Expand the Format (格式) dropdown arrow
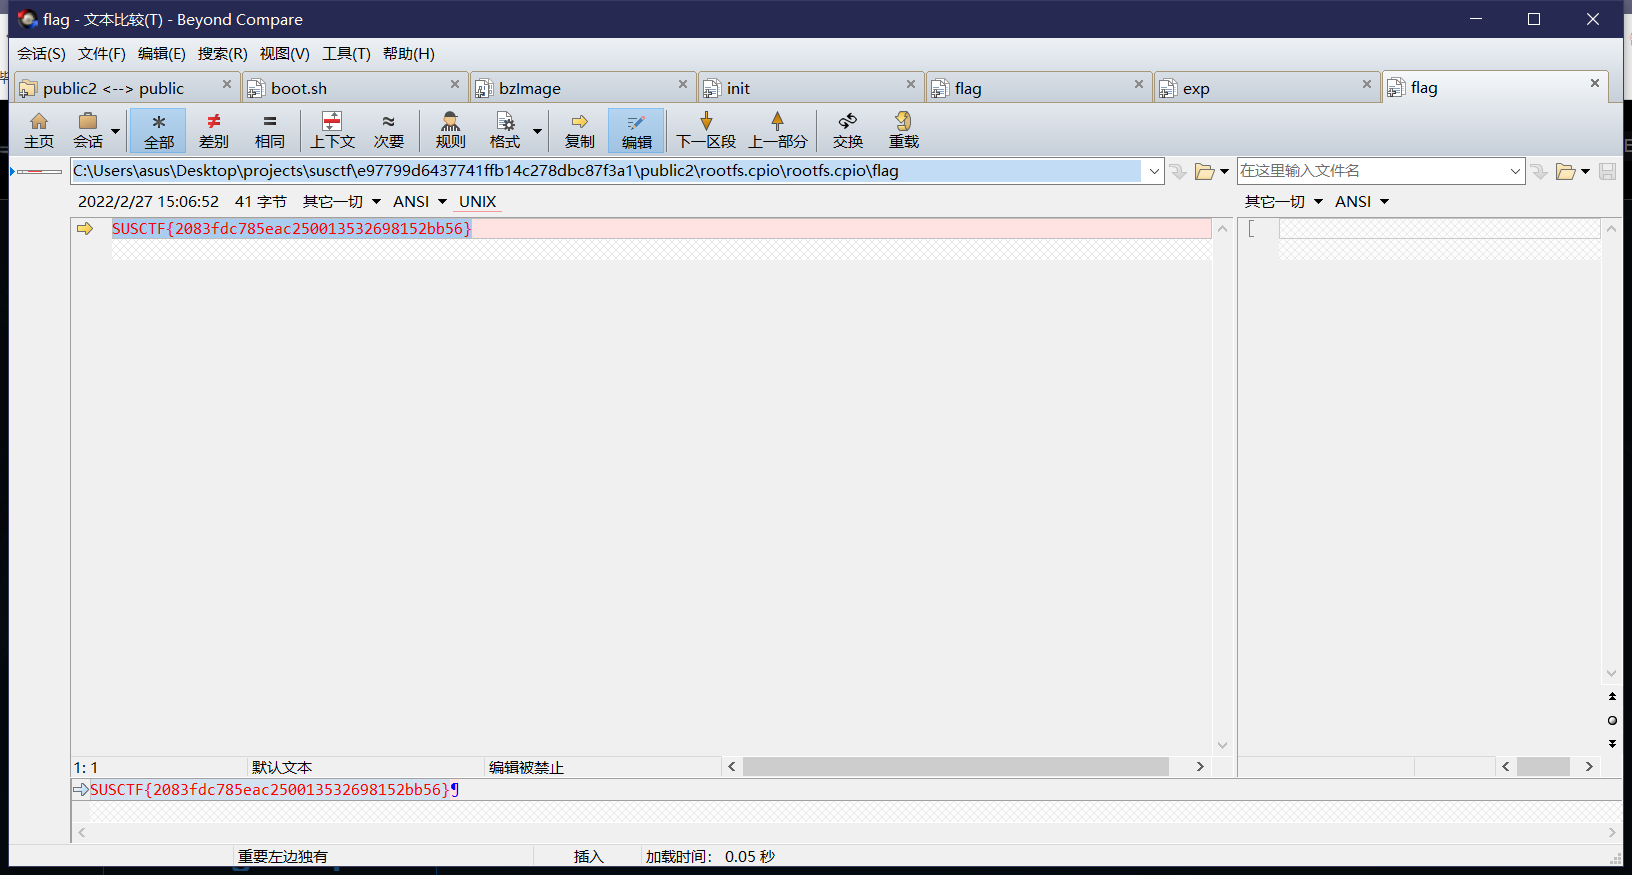This screenshot has width=1632, height=875. [537, 131]
